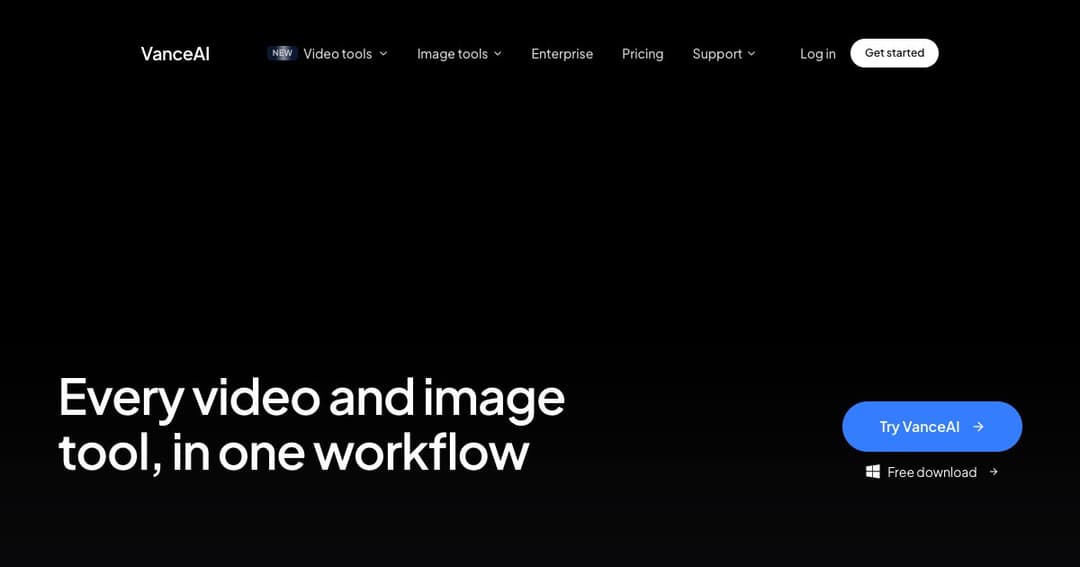
Task: Open the Support menu
Action: click(x=717, y=54)
